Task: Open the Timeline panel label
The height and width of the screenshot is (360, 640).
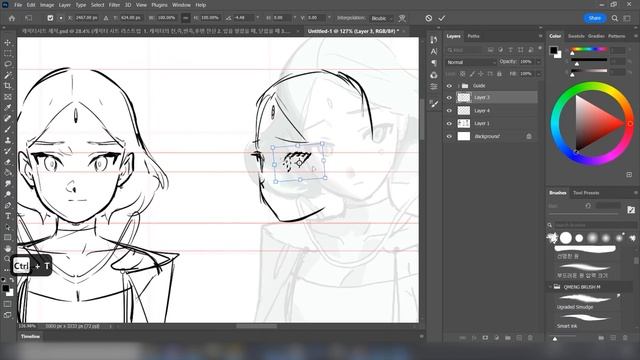Action: point(31,336)
